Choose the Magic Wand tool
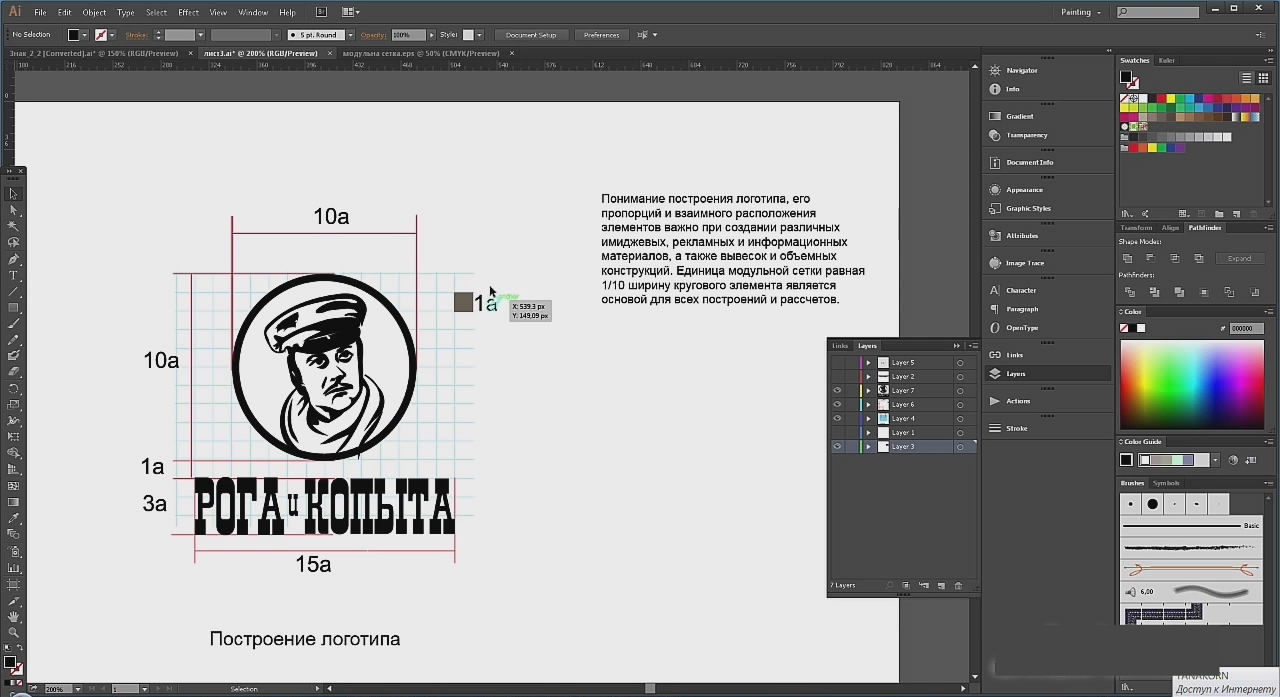1280x697 pixels. pyautogui.click(x=13, y=226)
